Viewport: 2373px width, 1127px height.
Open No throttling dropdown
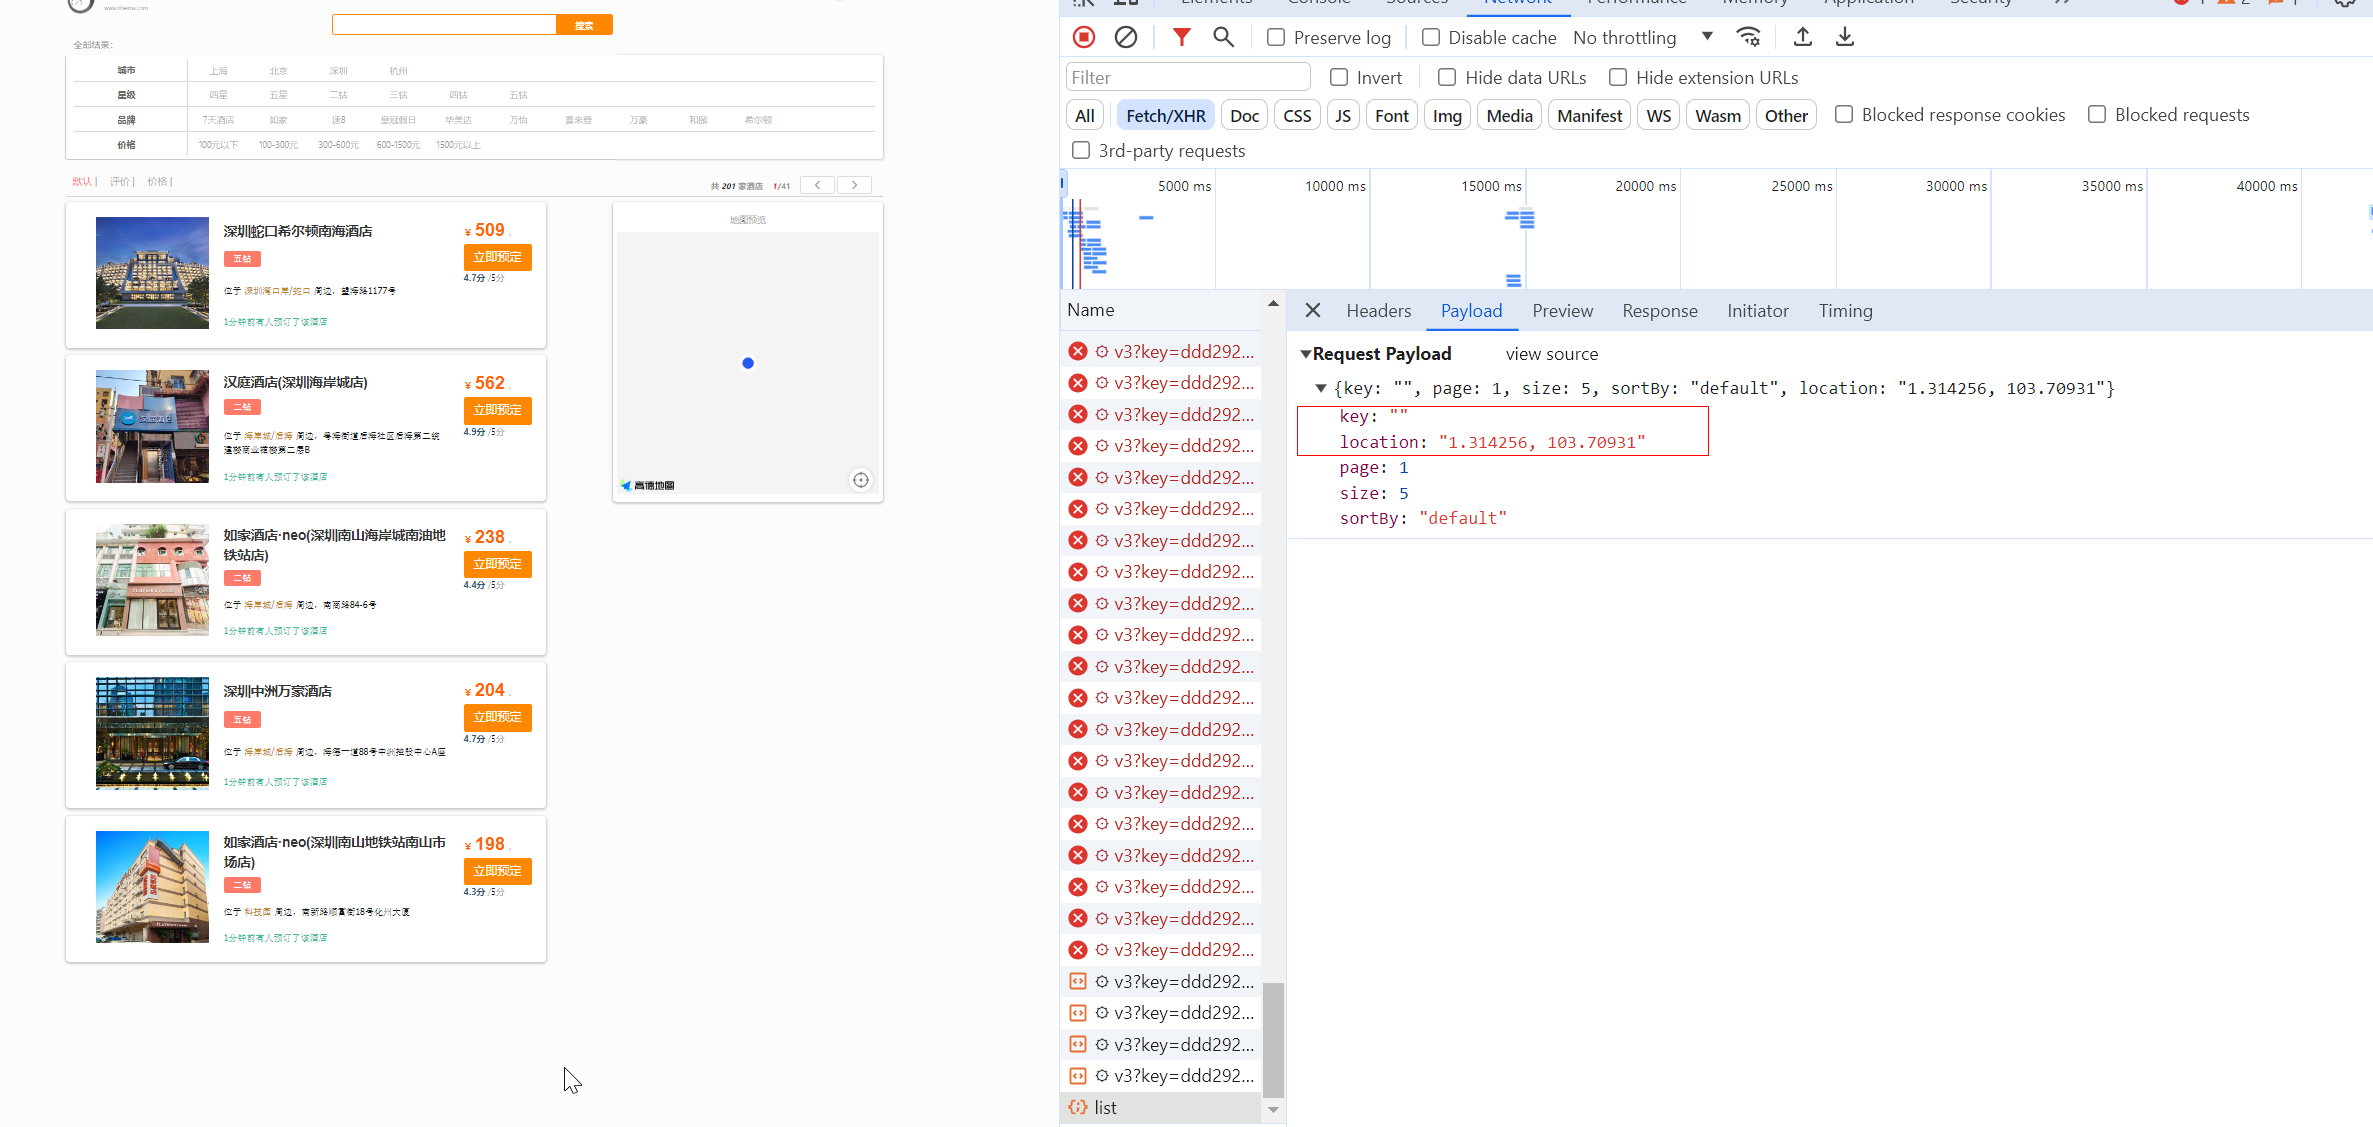[x=1642, y=37]
